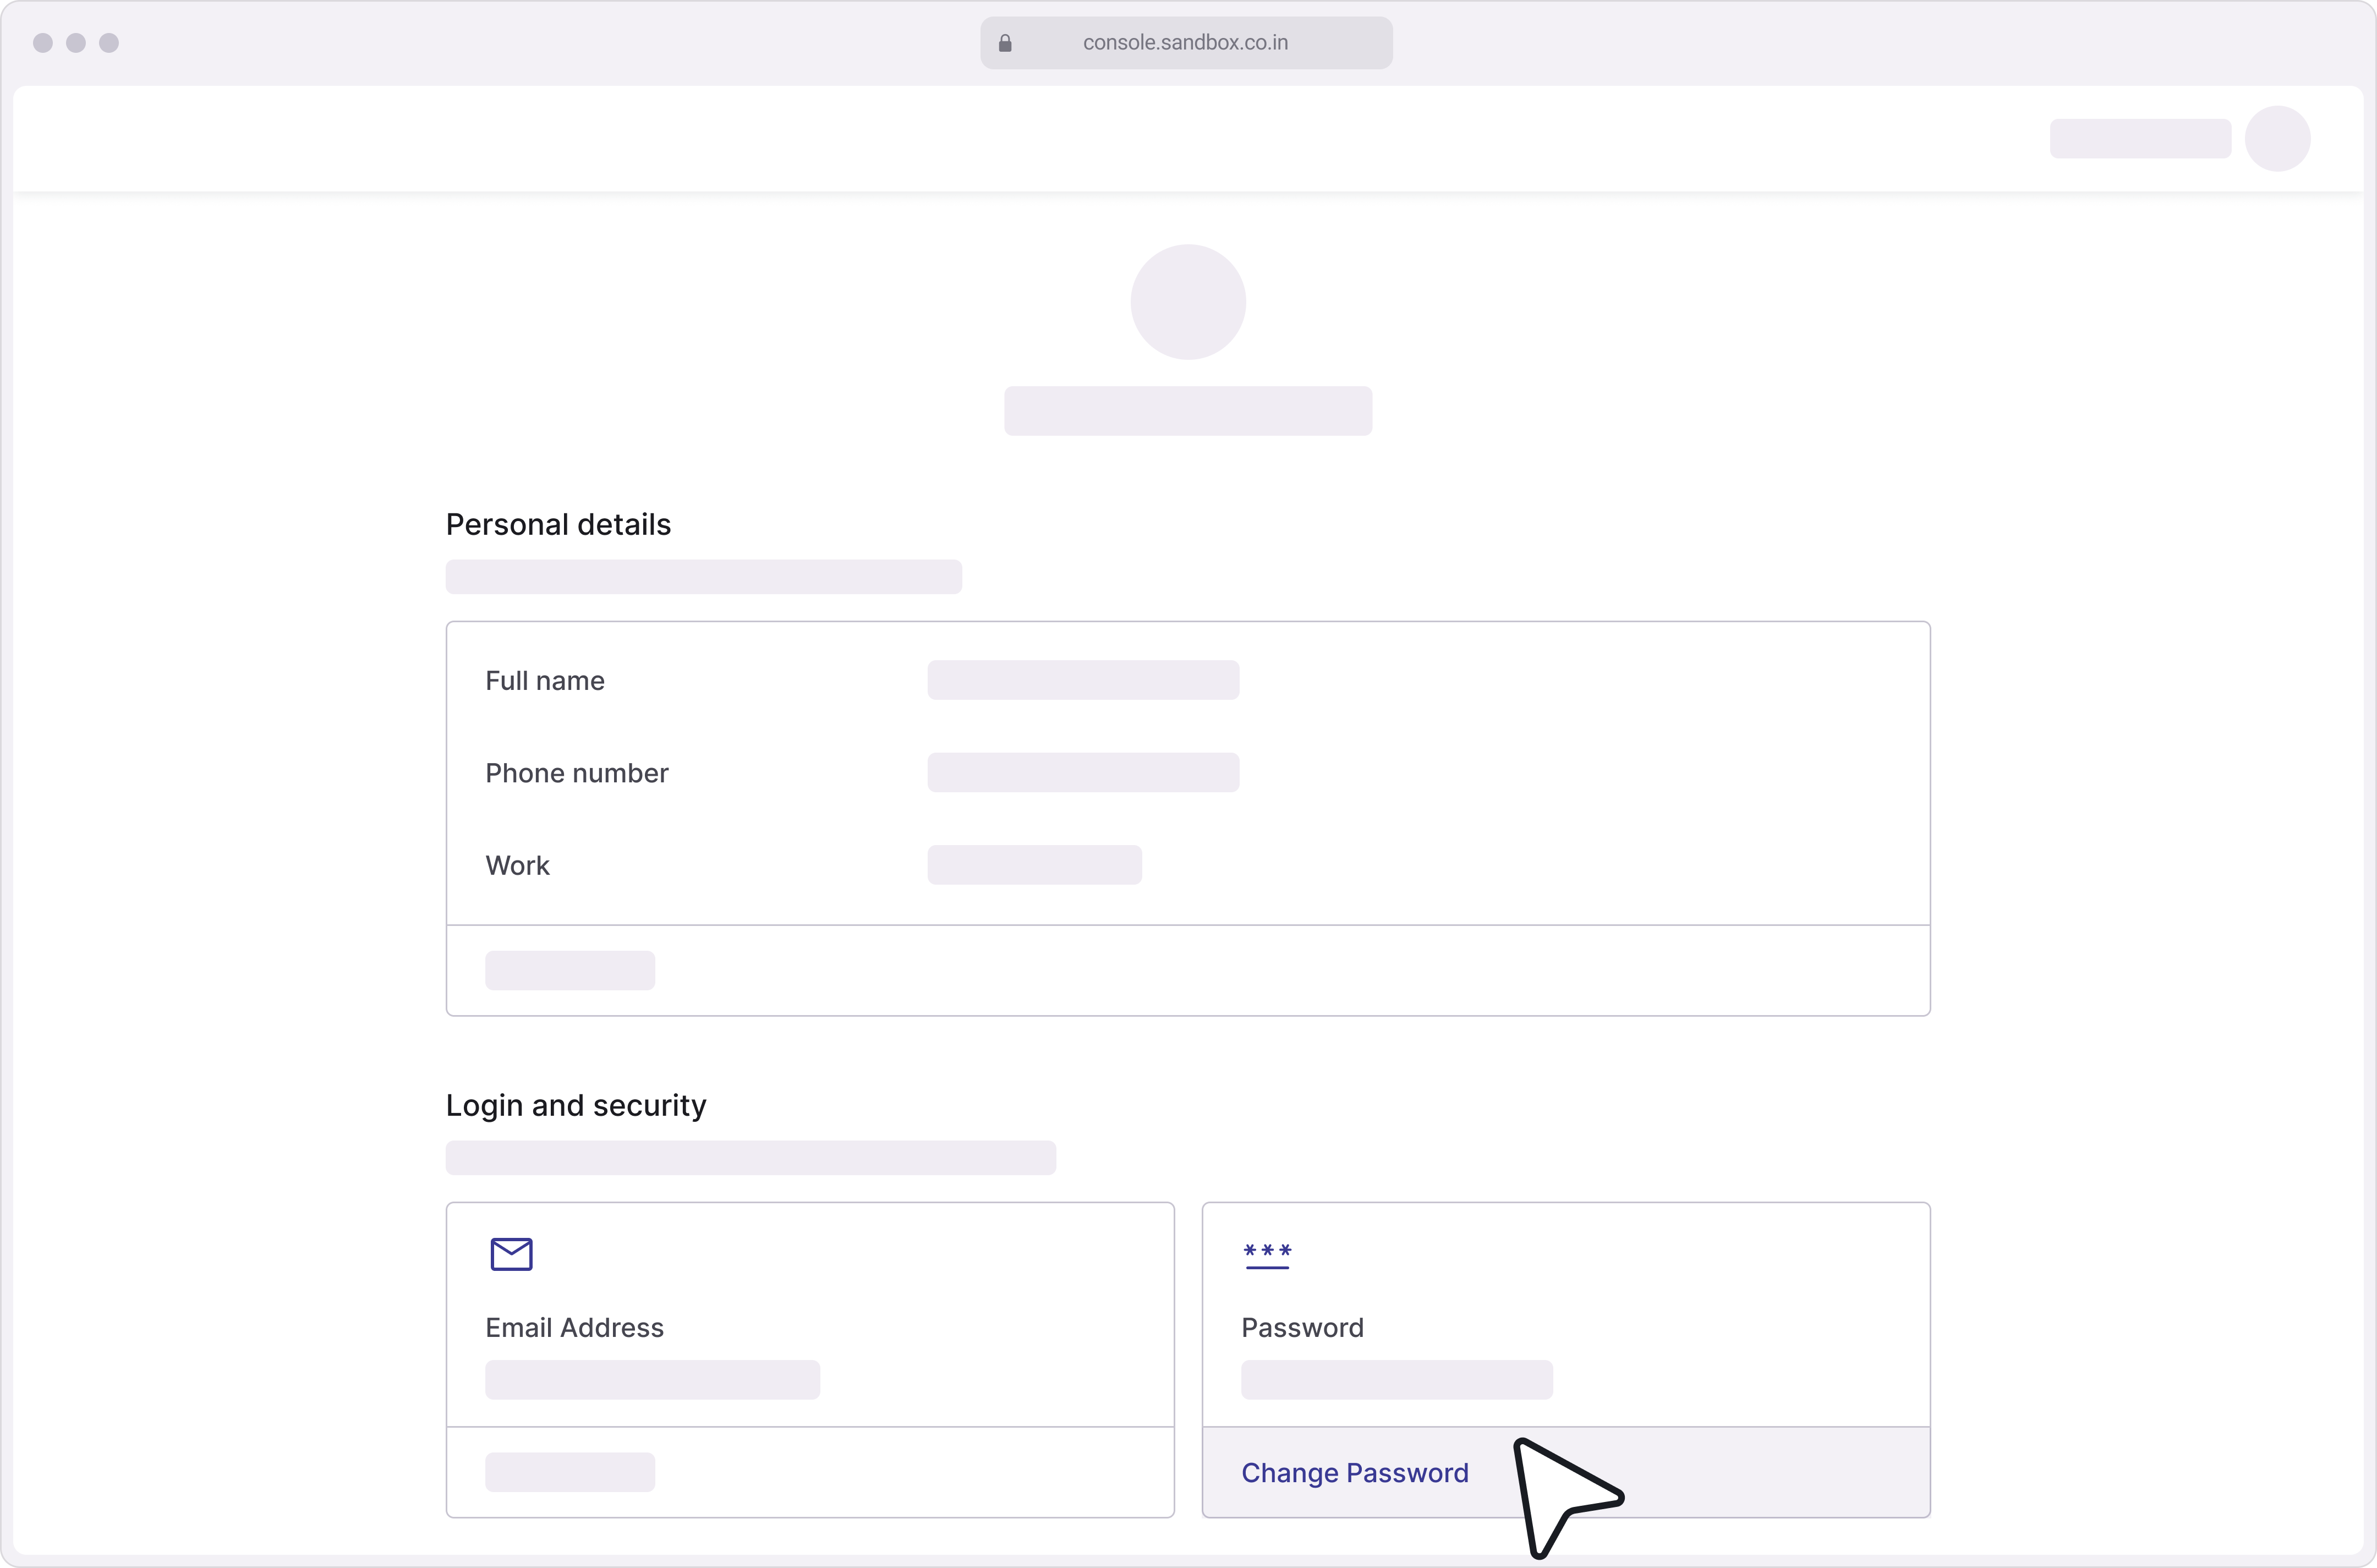This screenshot has width=2377, height=1568.
Task: Click the password value placeholder
Action: [1397, 1380]
